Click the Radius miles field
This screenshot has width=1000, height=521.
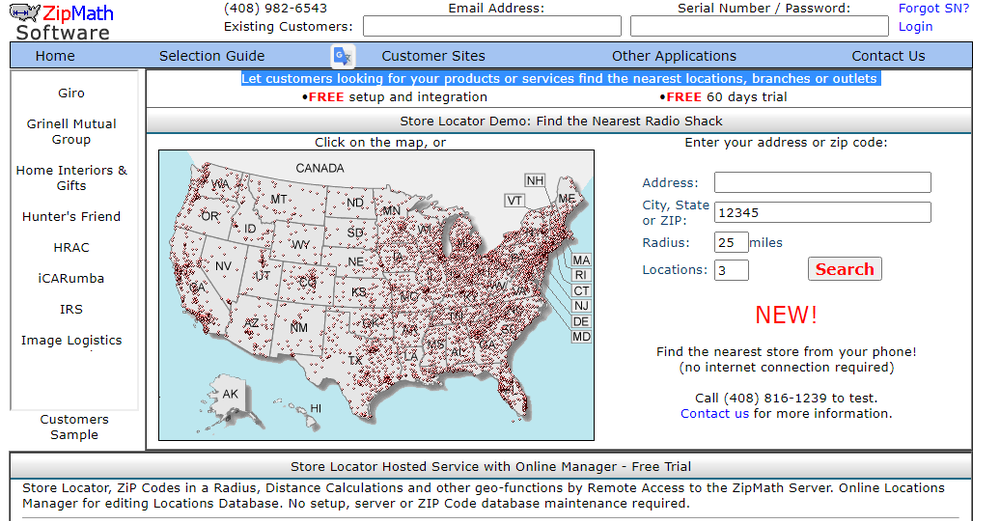731,242
